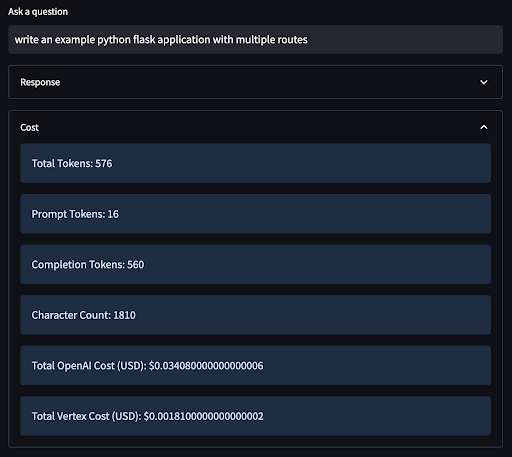Collapse the Cost section chevron

[484, 127]
